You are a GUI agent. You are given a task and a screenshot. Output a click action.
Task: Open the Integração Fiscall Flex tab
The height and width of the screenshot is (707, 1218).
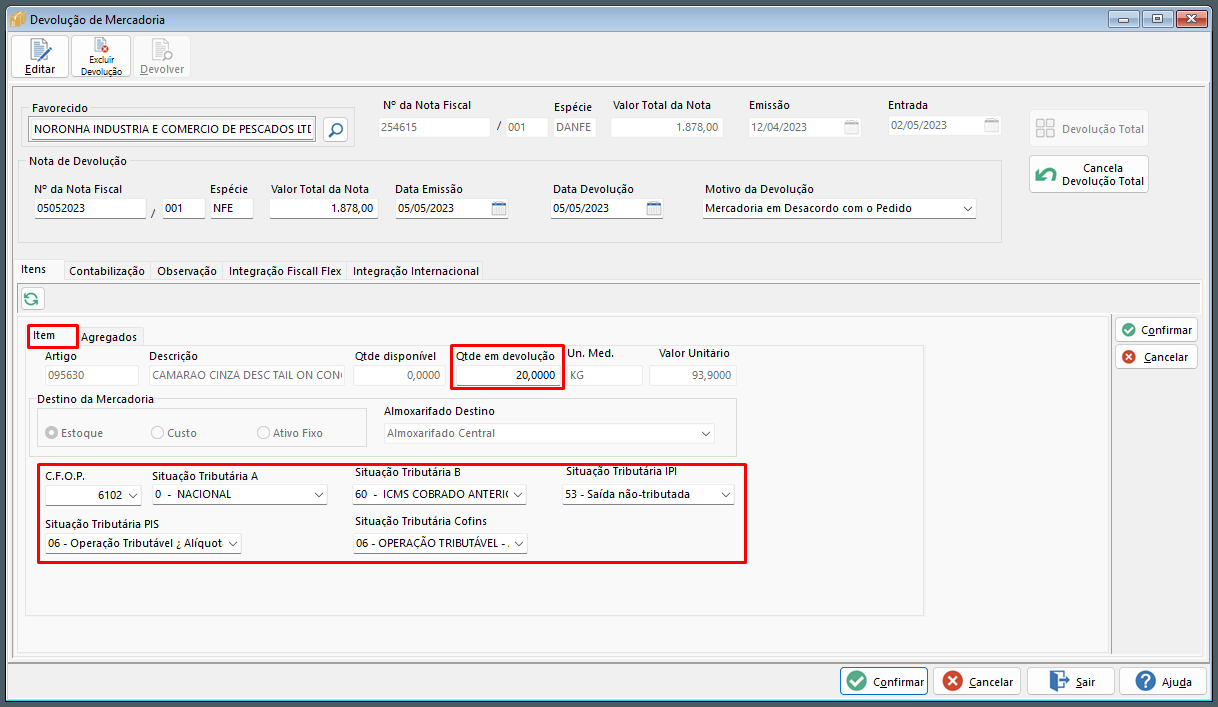tap(285, 271)
